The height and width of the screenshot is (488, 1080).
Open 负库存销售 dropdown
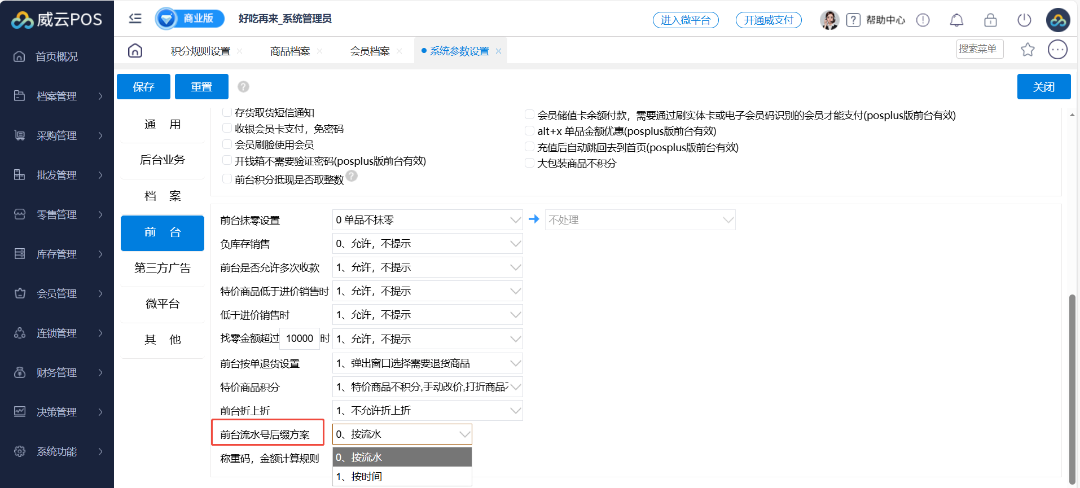[x=427, y=243]
